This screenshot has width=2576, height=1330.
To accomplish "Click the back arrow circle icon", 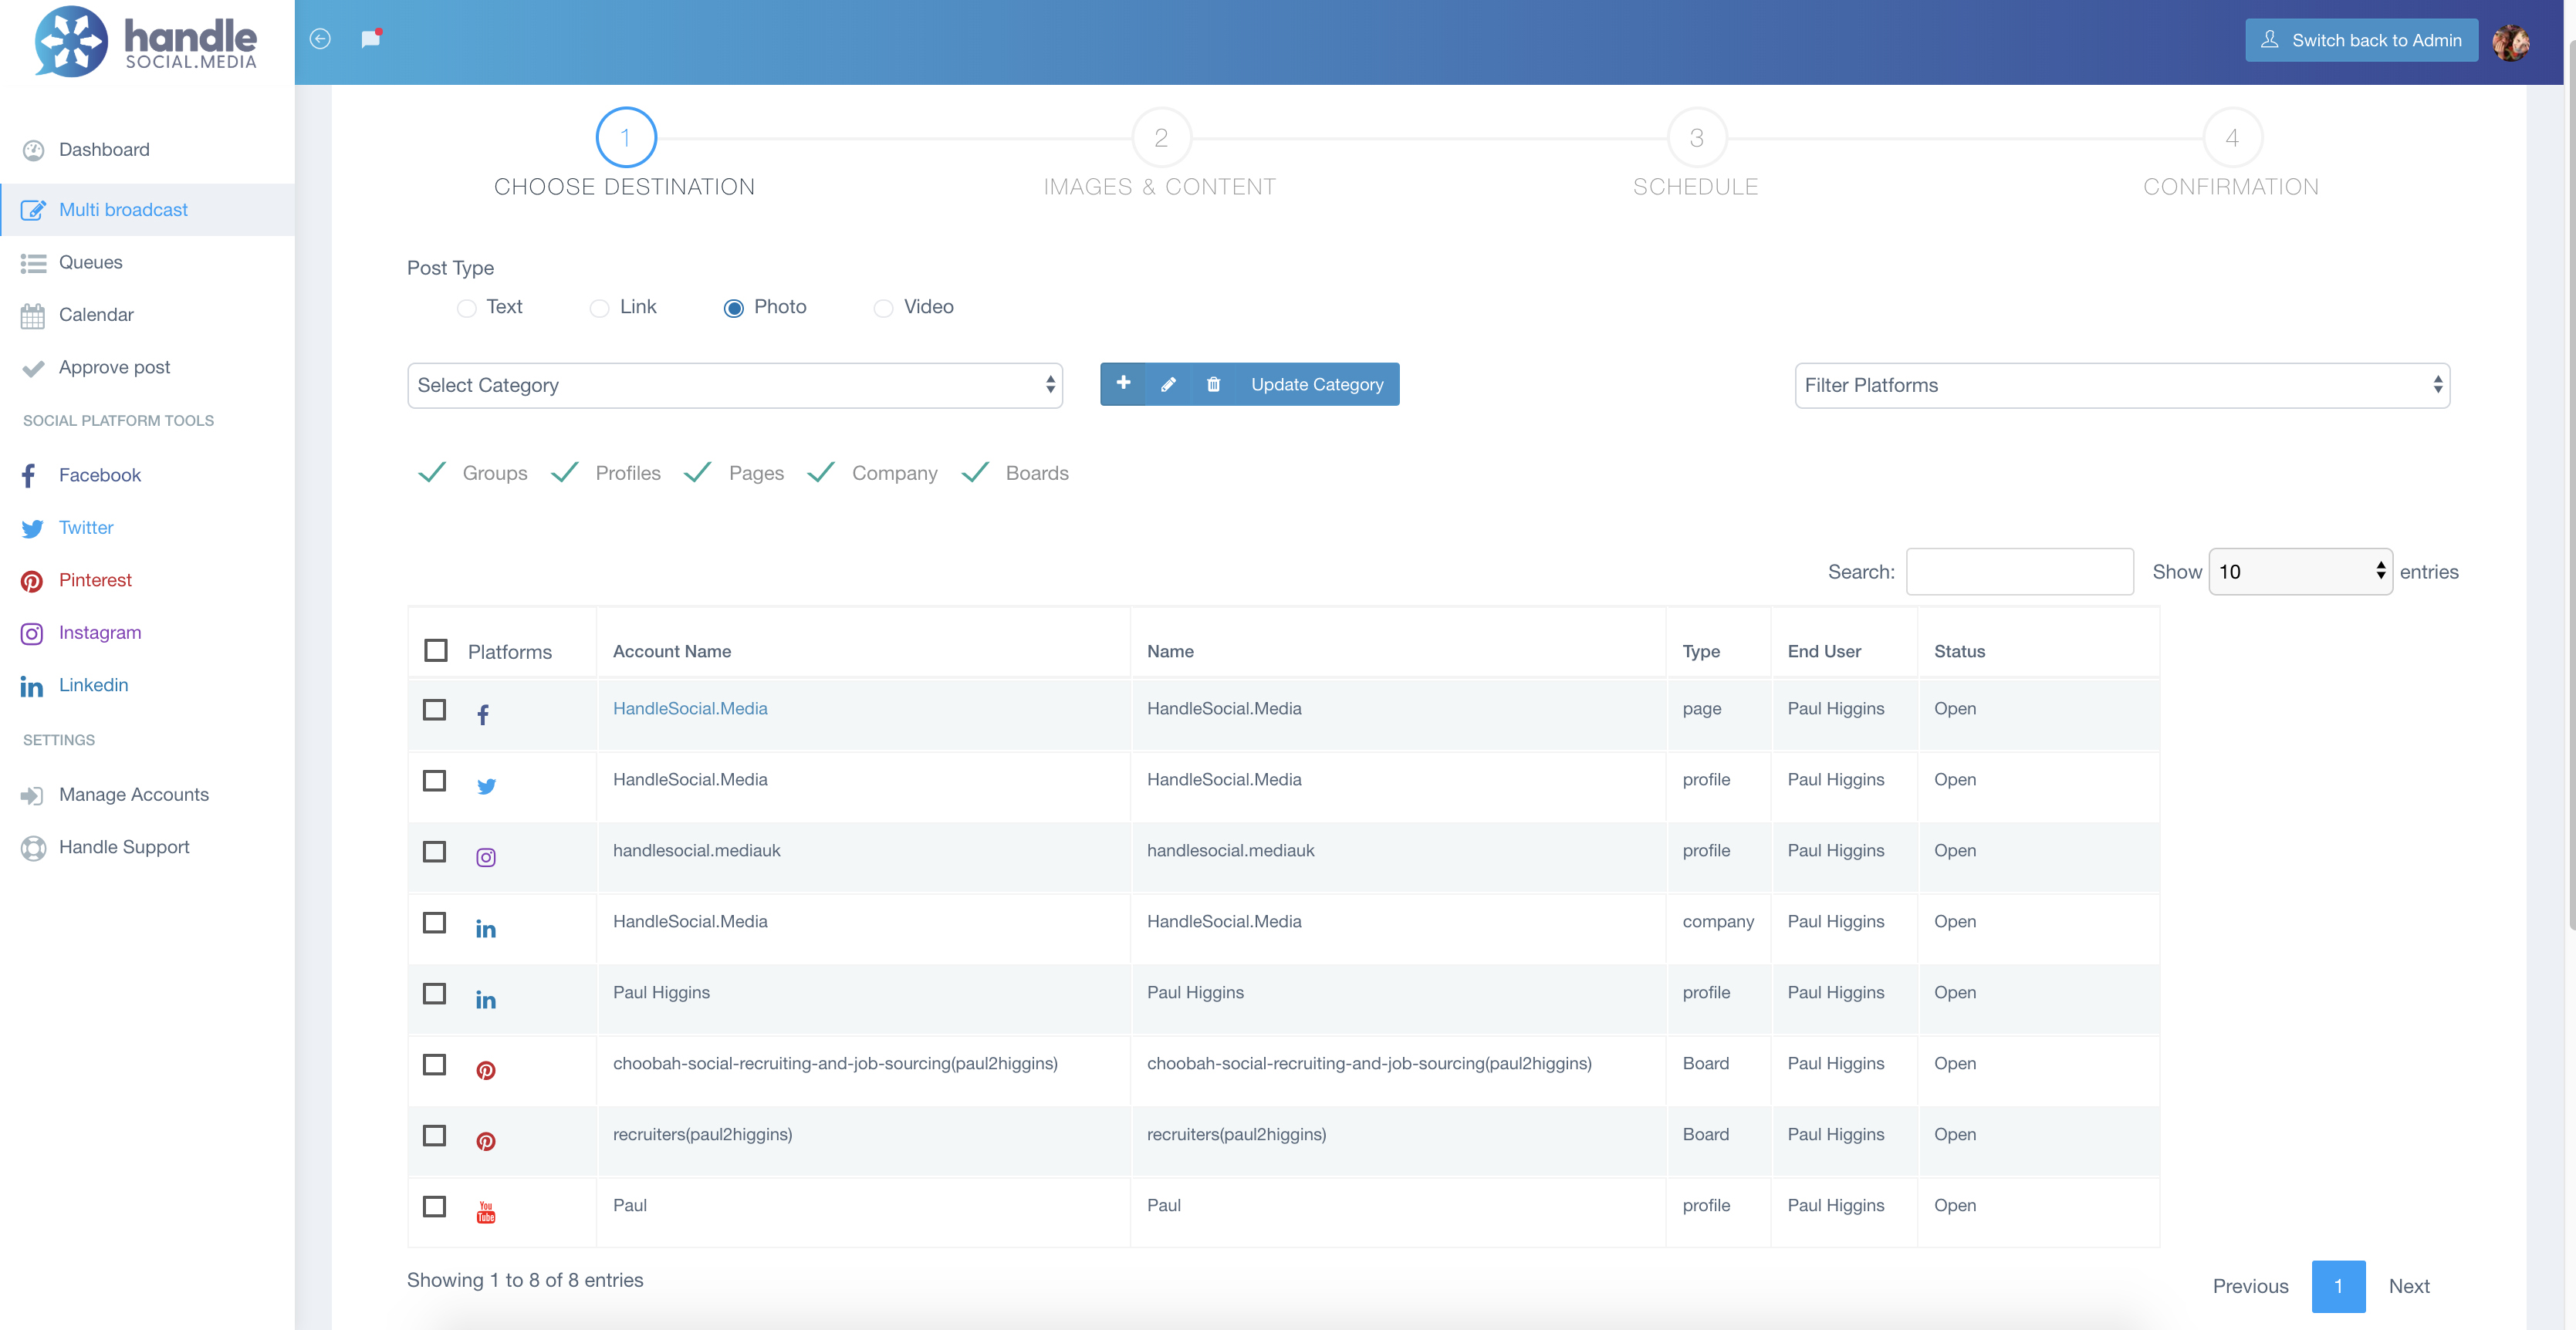I will 320,39.
